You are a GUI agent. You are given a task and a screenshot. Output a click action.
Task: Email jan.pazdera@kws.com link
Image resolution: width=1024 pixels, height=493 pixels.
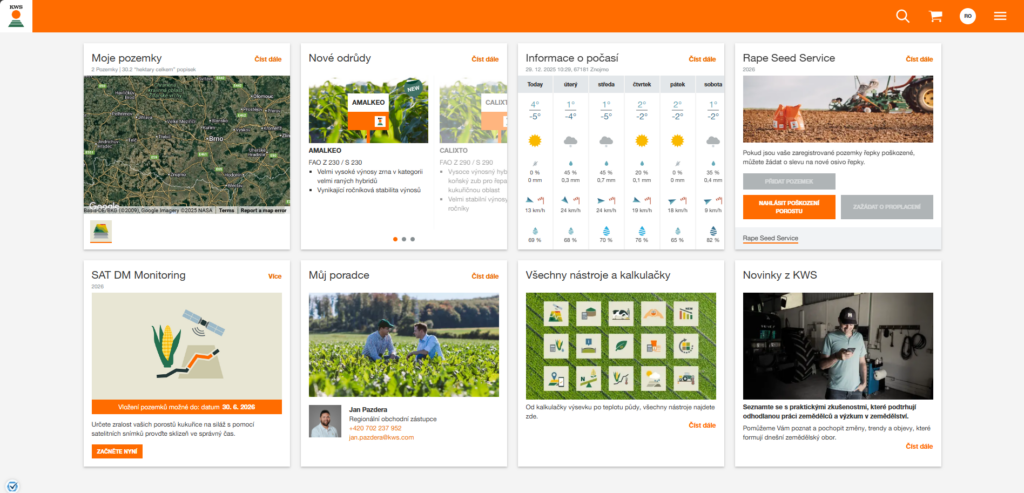click(x=380, y=438)
